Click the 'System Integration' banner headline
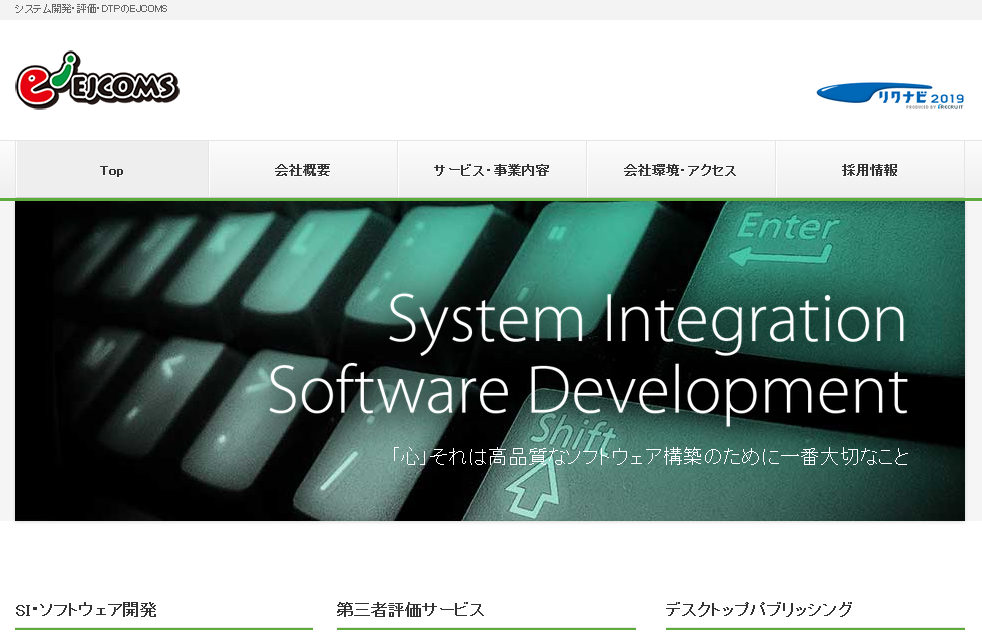Image resolution: width=982 pixels, height=640 pixels. coord(646,320)
